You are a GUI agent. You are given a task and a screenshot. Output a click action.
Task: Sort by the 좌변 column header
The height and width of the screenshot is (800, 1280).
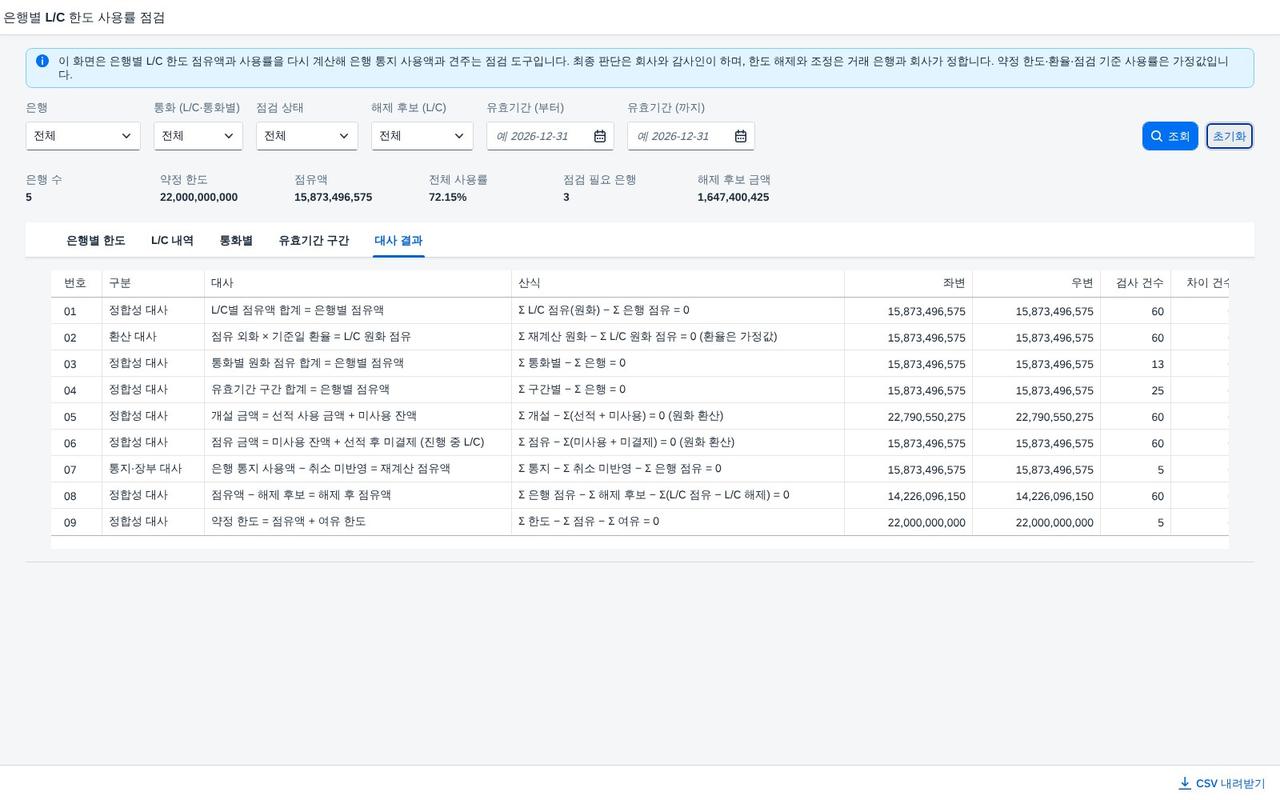pos(908,284)
